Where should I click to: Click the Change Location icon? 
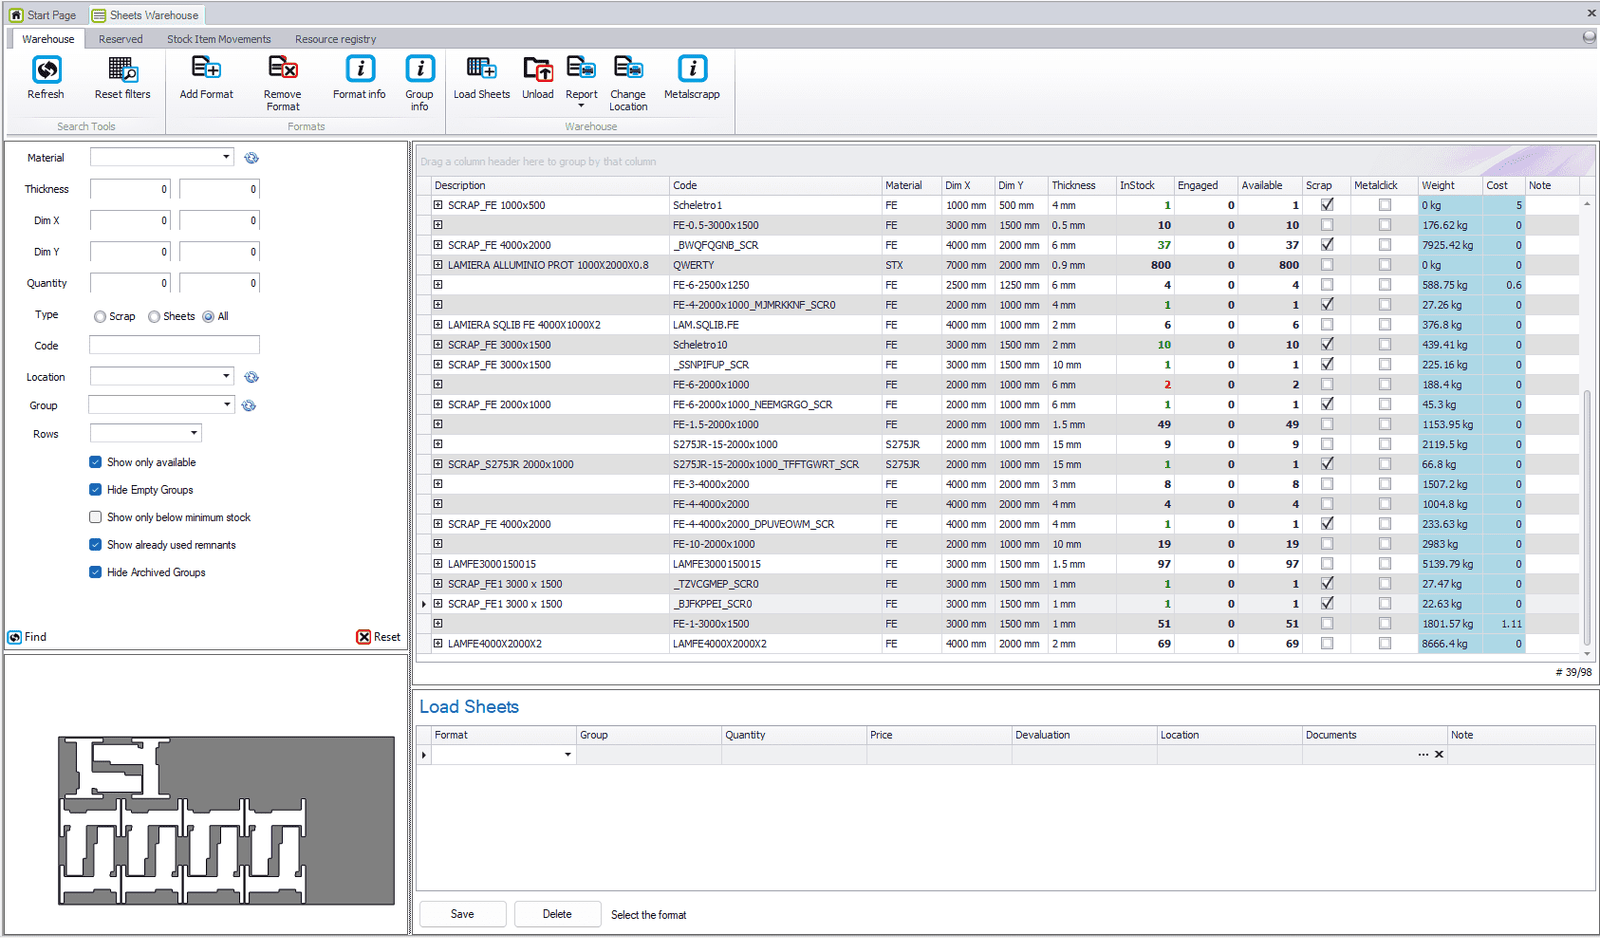click(628, 70)
